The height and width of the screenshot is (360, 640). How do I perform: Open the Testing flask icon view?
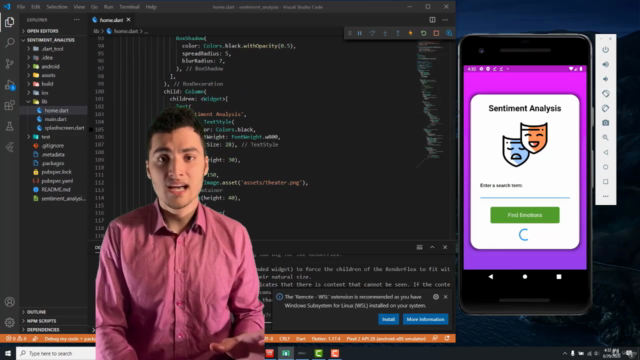(x=9, y=126)
